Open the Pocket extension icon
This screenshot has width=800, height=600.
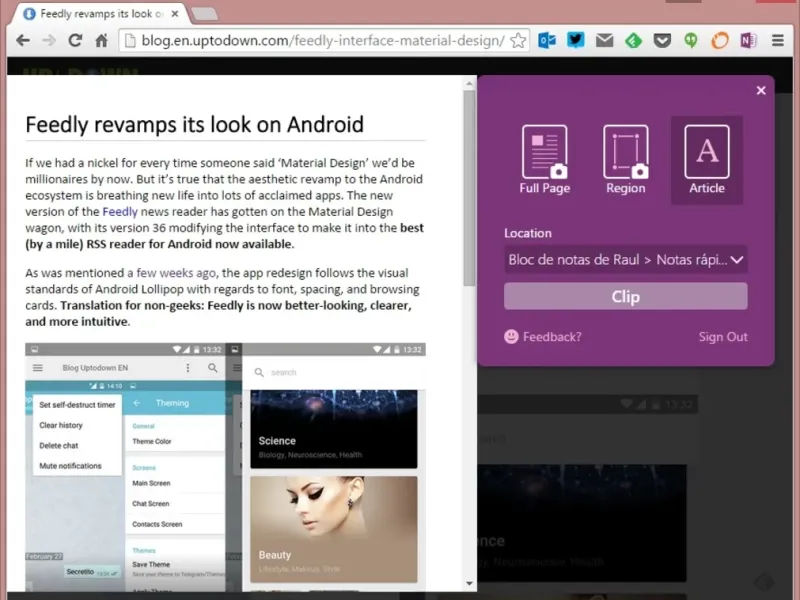pyautogui.click(x=662, y=40)
